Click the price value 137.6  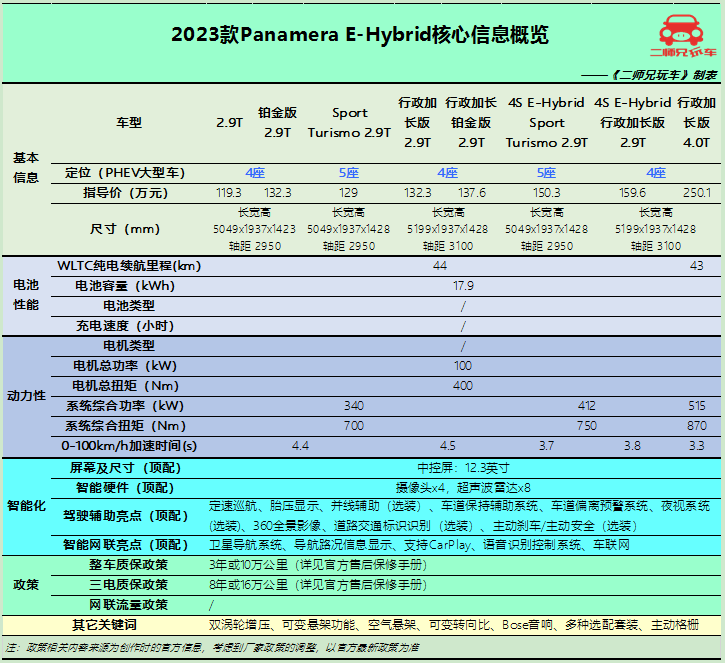tap(472, 193)
